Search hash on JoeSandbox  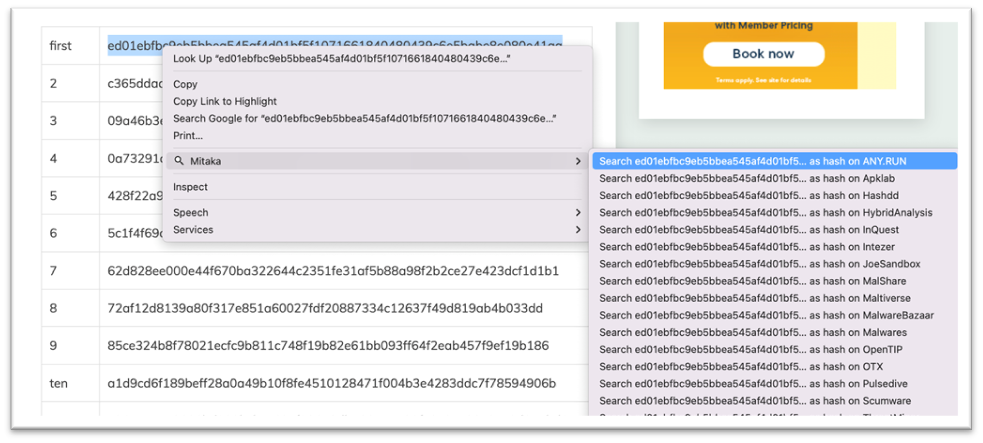[x=759, y=264]
